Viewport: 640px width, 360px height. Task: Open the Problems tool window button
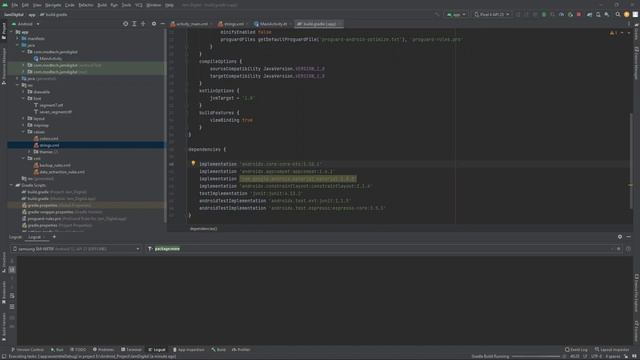click(104, 350)
